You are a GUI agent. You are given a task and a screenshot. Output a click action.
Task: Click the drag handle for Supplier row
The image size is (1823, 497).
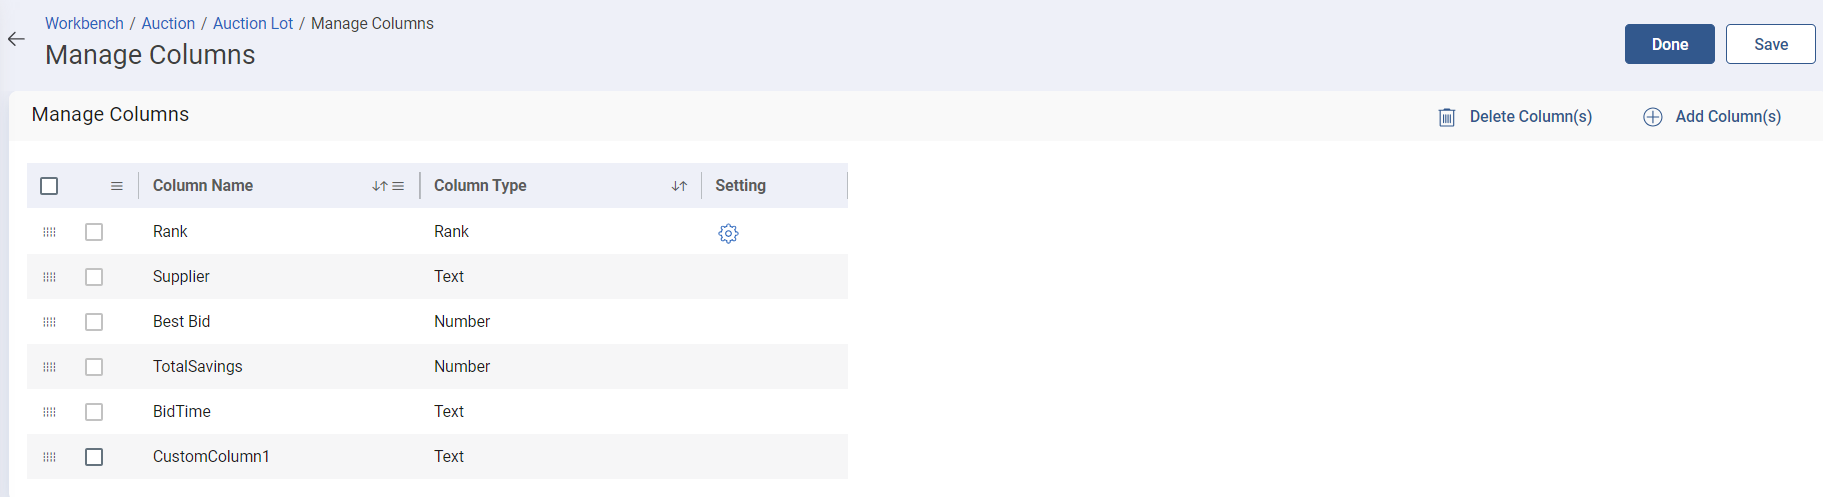[49, 277]
